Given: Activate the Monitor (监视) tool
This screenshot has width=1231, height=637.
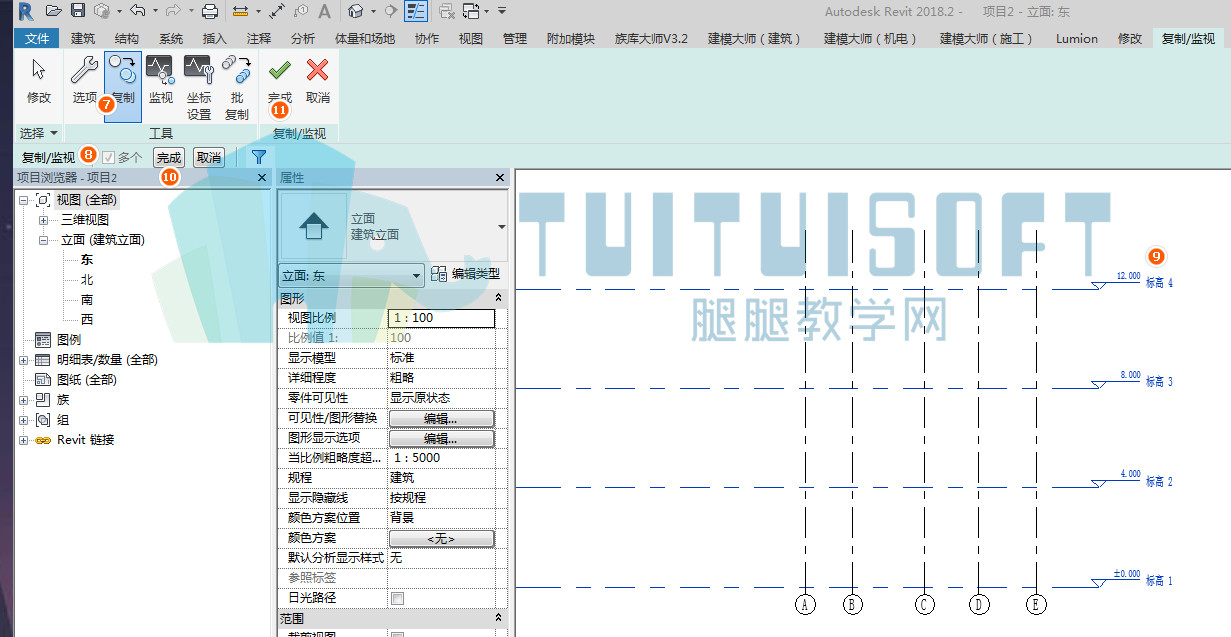Looking at the screenshot, I should tap(161, 81).
